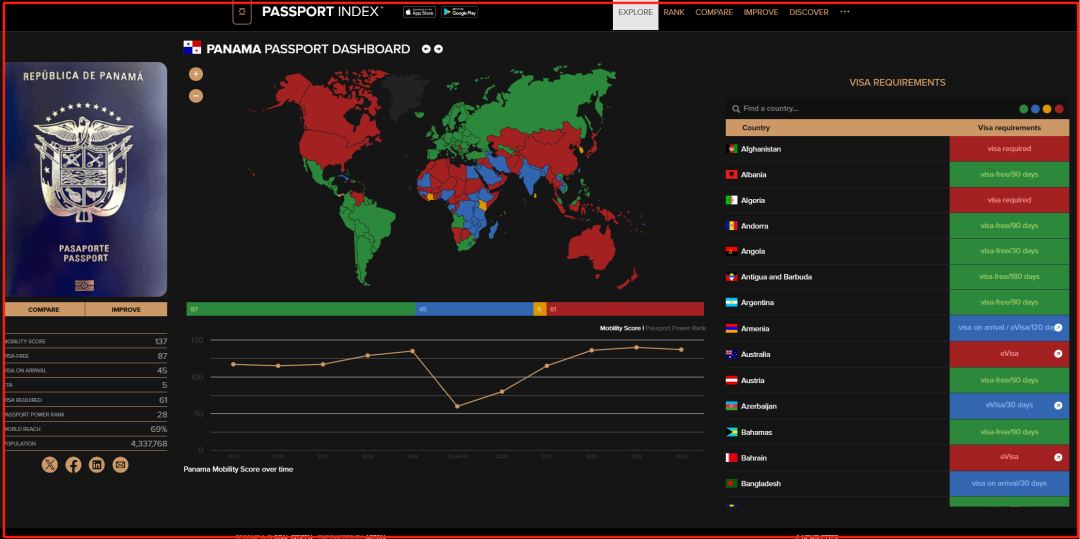The height and width of the screenshot is (539, 1080).
Task: Open the Discover menu item
Action: coord(808,13)
